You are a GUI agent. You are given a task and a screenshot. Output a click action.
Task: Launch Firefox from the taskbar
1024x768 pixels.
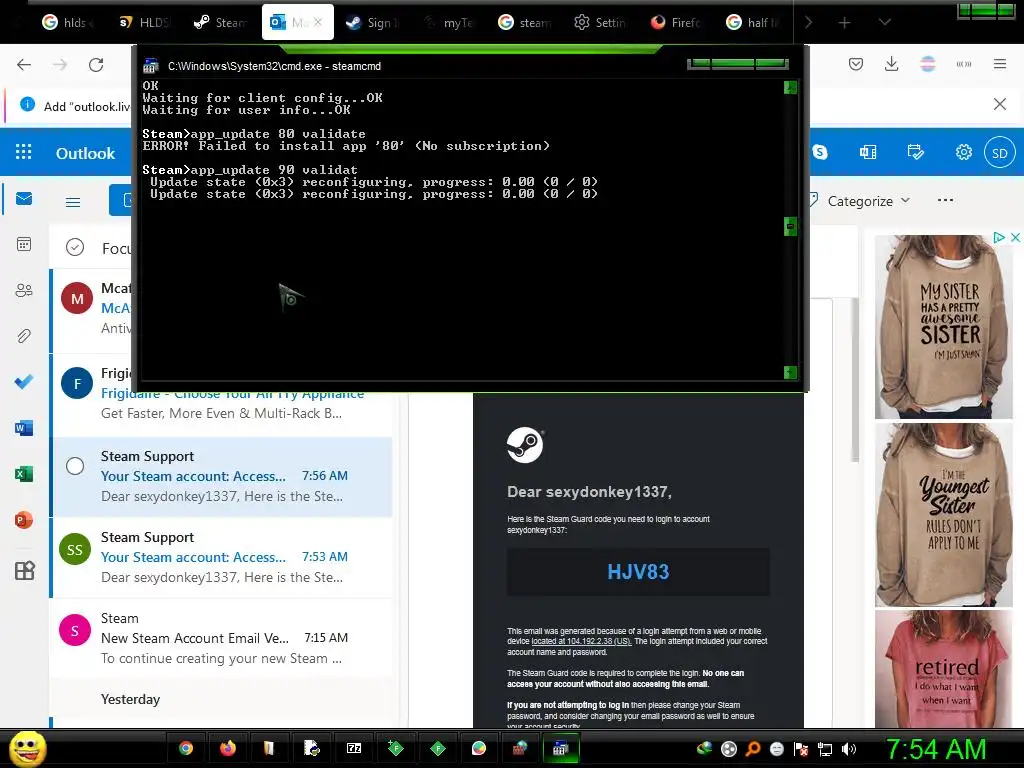pos(227,748)
